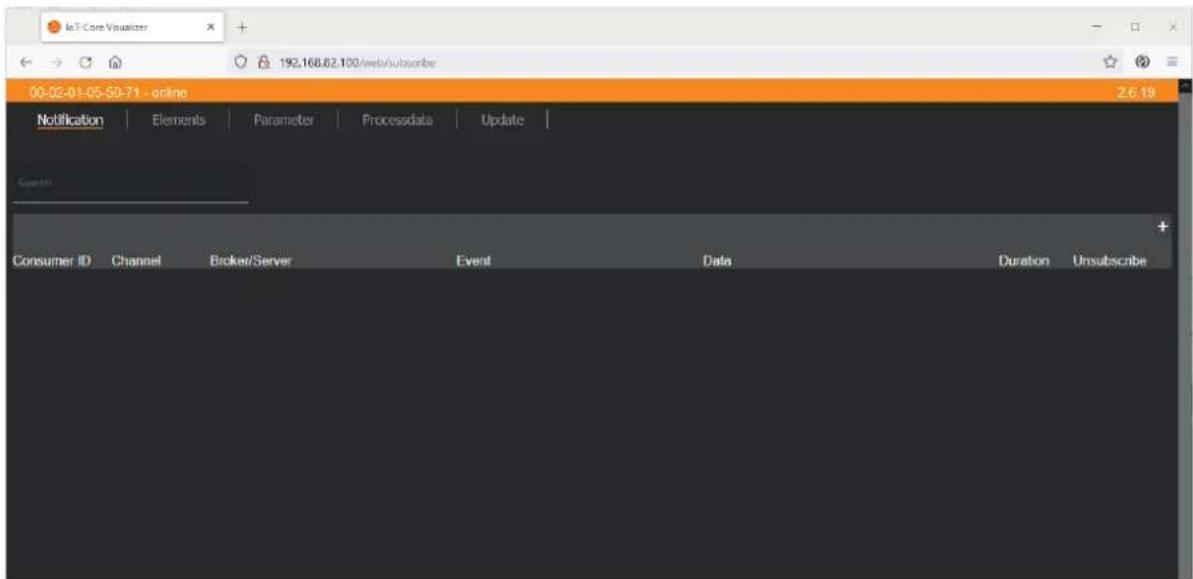The height and width of the screenshot is (579, 1193).
Task: Click the Event column header
Action: coord(472,261)
